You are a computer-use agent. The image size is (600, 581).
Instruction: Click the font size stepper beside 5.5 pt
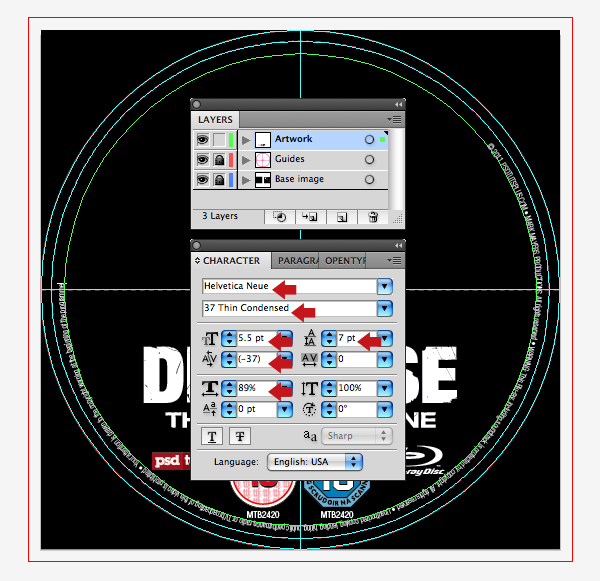tap(229, 338)
